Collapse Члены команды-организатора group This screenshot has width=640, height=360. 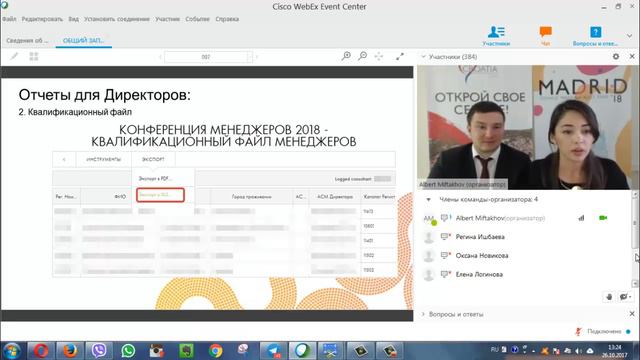pos(428,200)
